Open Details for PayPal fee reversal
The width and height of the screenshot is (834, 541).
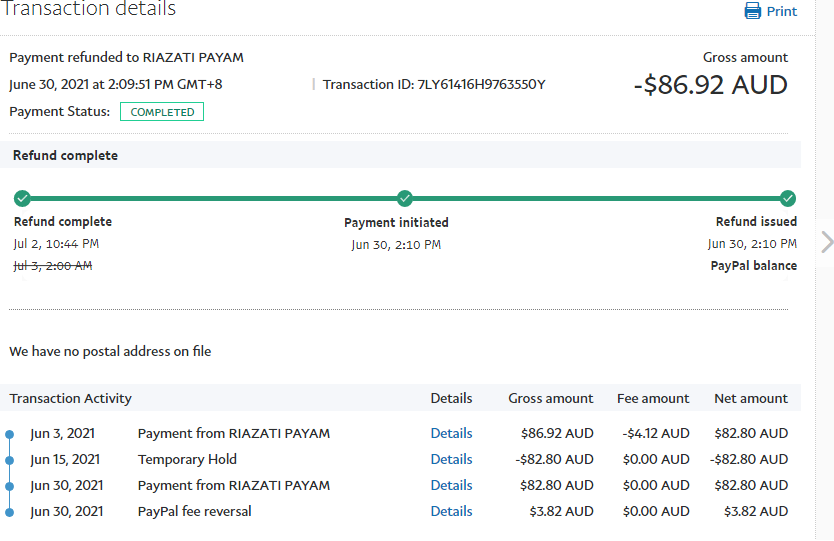(451, 512)
